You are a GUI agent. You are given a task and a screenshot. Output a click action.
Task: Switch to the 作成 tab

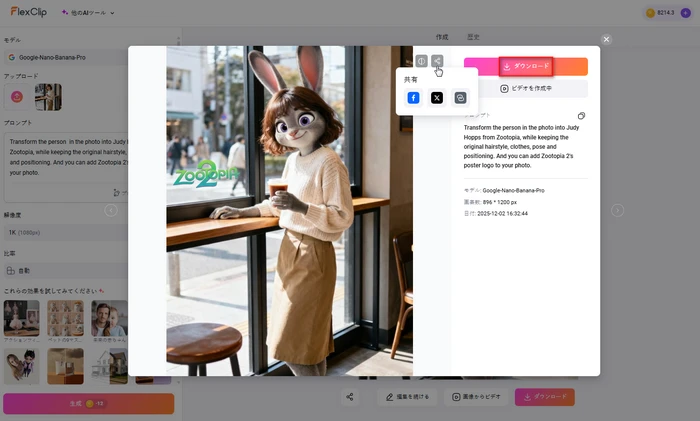[x=442, y=37]
